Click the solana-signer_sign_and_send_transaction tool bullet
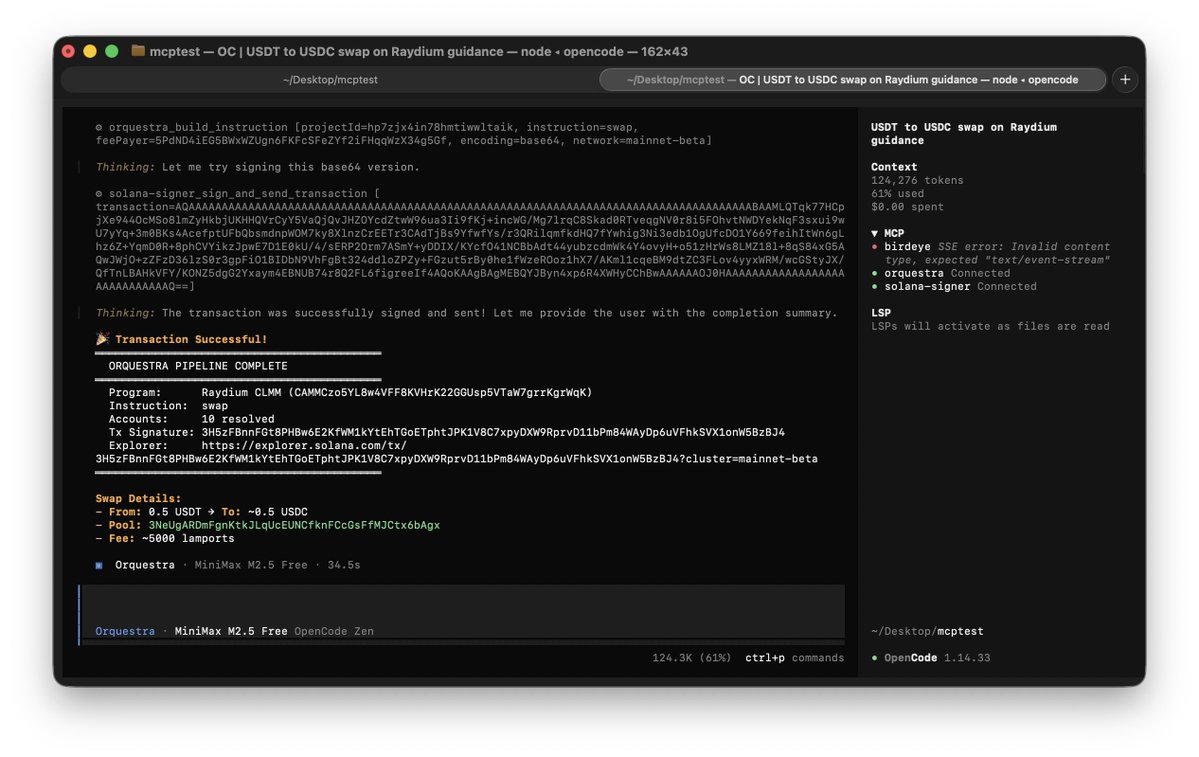 tap(99, 193)
